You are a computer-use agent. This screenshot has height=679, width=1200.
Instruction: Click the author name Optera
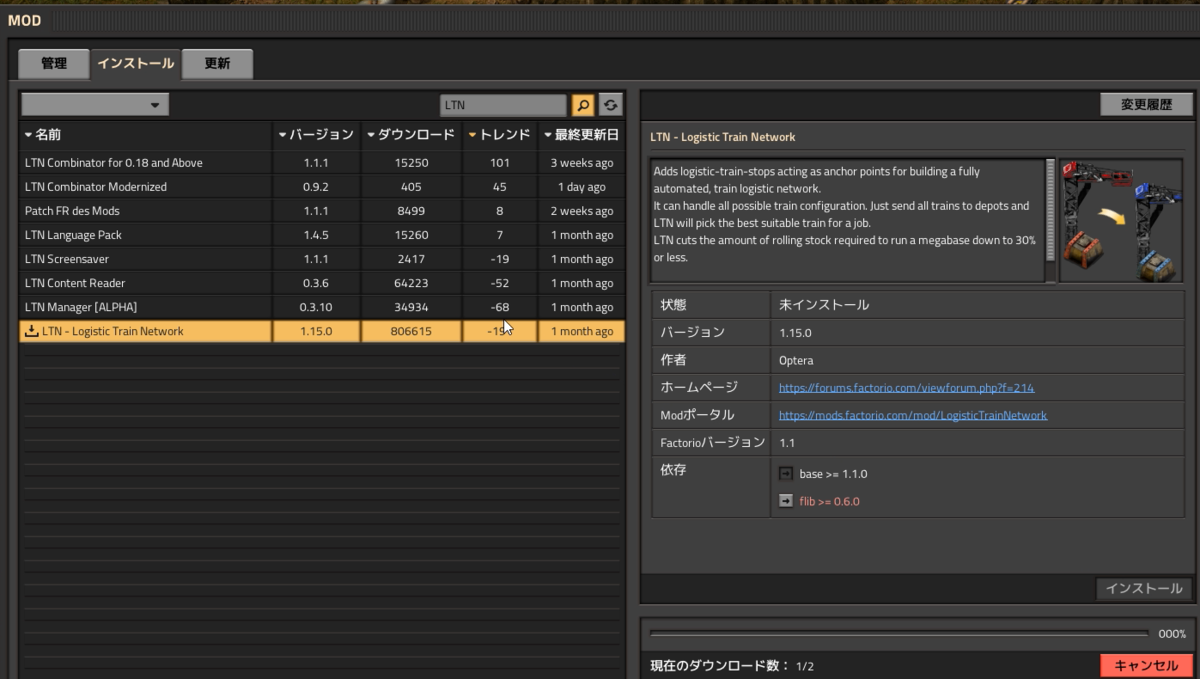pyautogui.click(x=796, y=360)
